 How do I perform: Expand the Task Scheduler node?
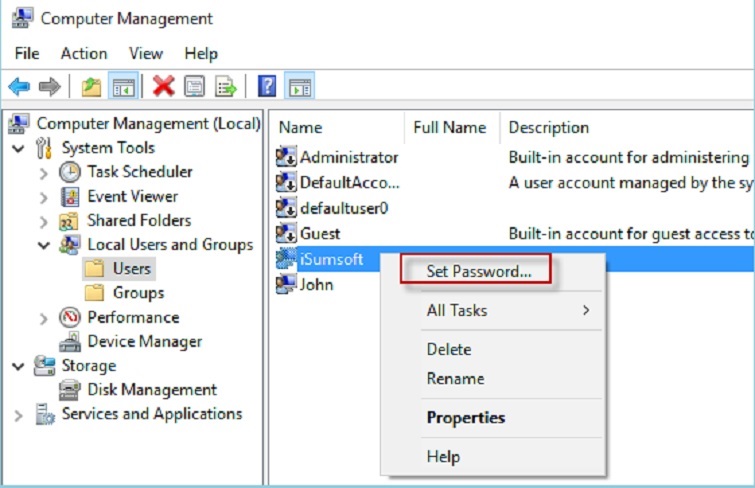click(43, 173)
